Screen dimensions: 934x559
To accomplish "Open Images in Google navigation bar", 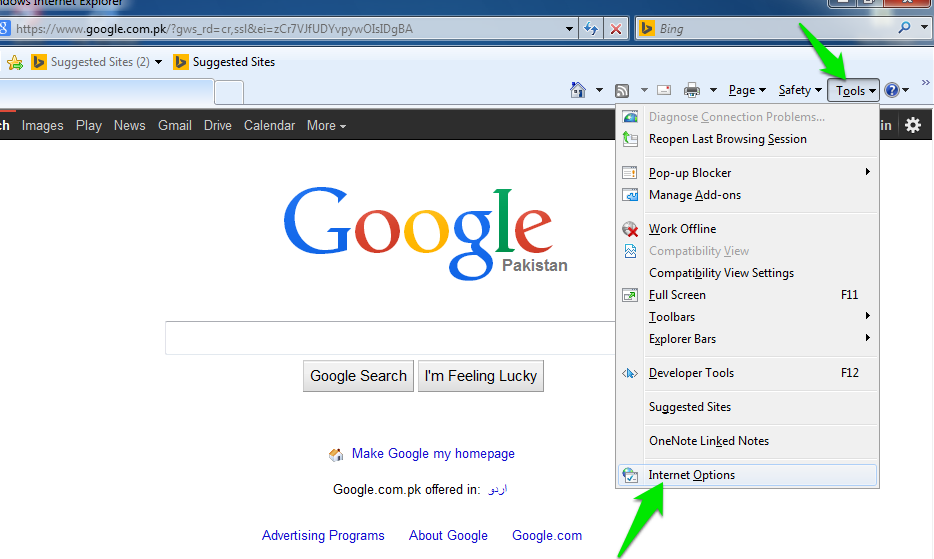I will click(x=42, y=126).
